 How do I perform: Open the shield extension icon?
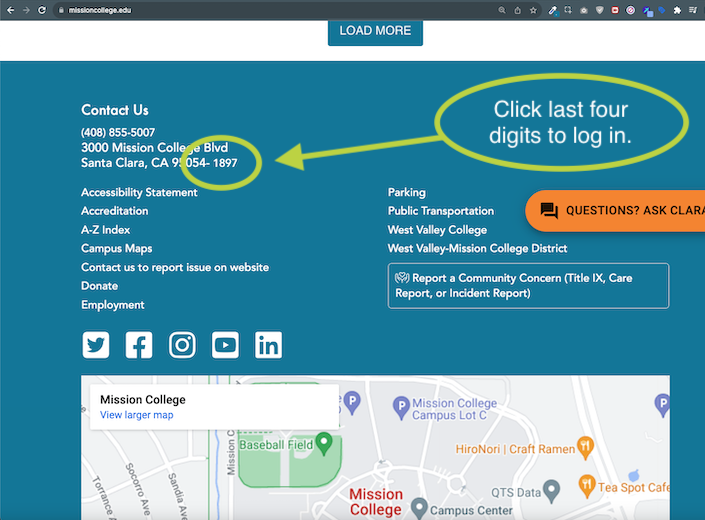(x=599, y=10)
